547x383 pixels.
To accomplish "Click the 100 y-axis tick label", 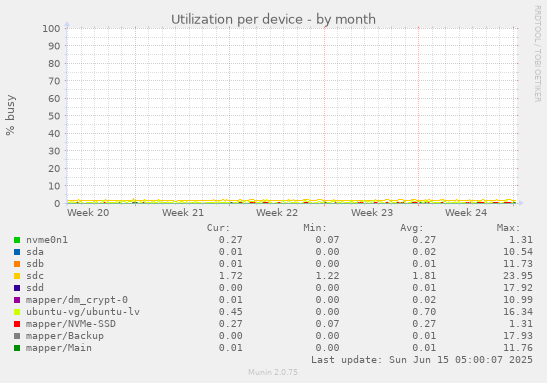I will pos(51,28).
